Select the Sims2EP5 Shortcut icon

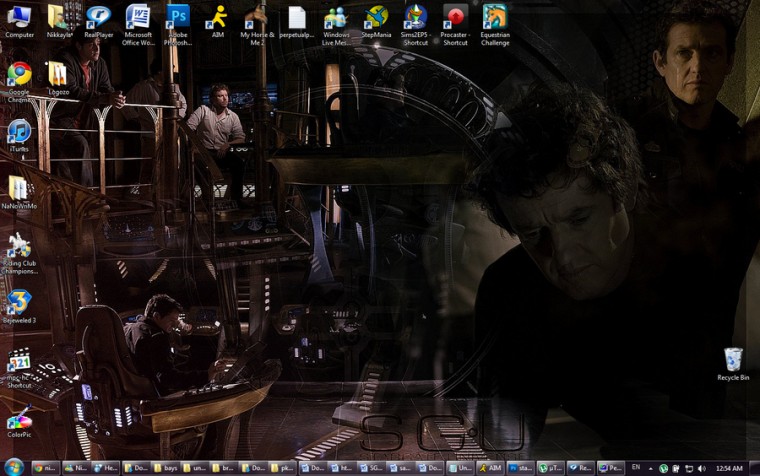[x=415, y=25]
